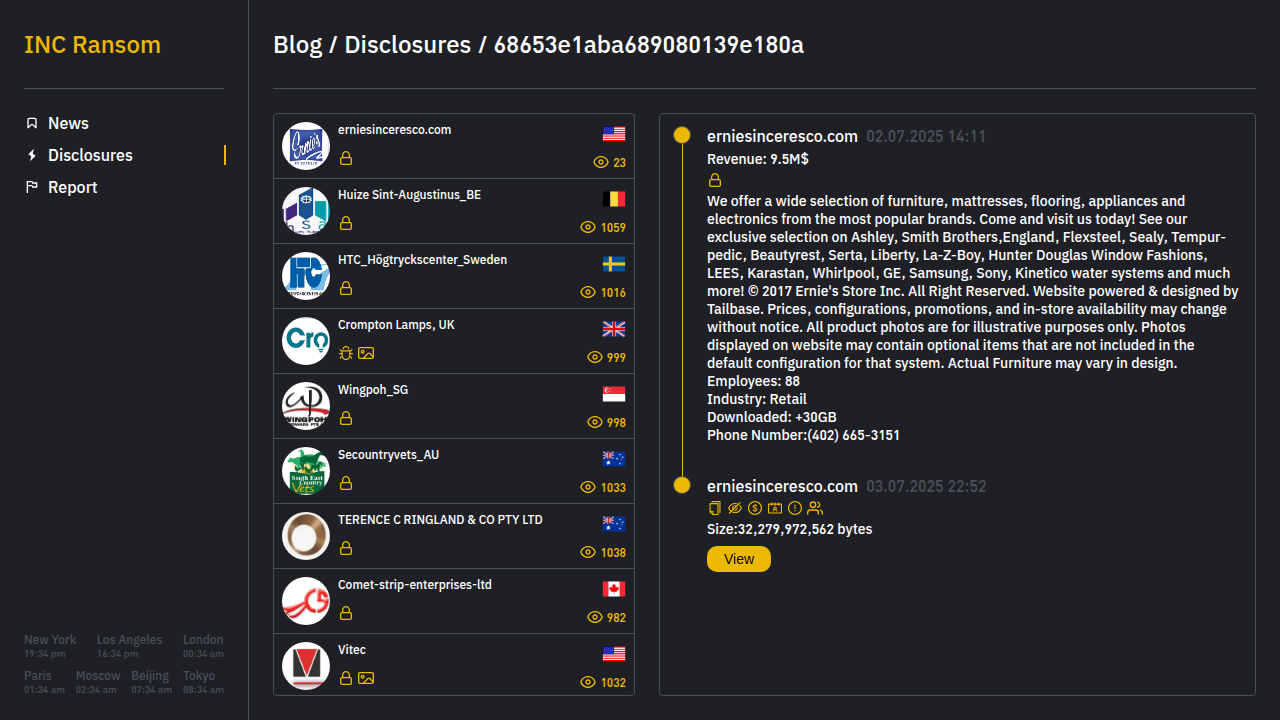Screen dimensions: 1280x720
Task: Click the exclamation warning circle icon
Action: pos(795,508)
